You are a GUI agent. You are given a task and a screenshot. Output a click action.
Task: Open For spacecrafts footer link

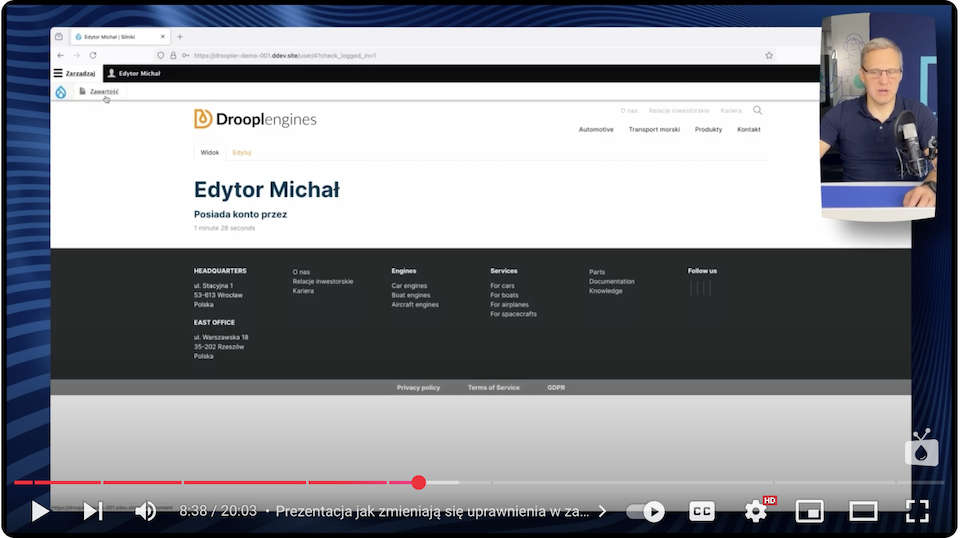pyautogui.click(x=513, y=314)
